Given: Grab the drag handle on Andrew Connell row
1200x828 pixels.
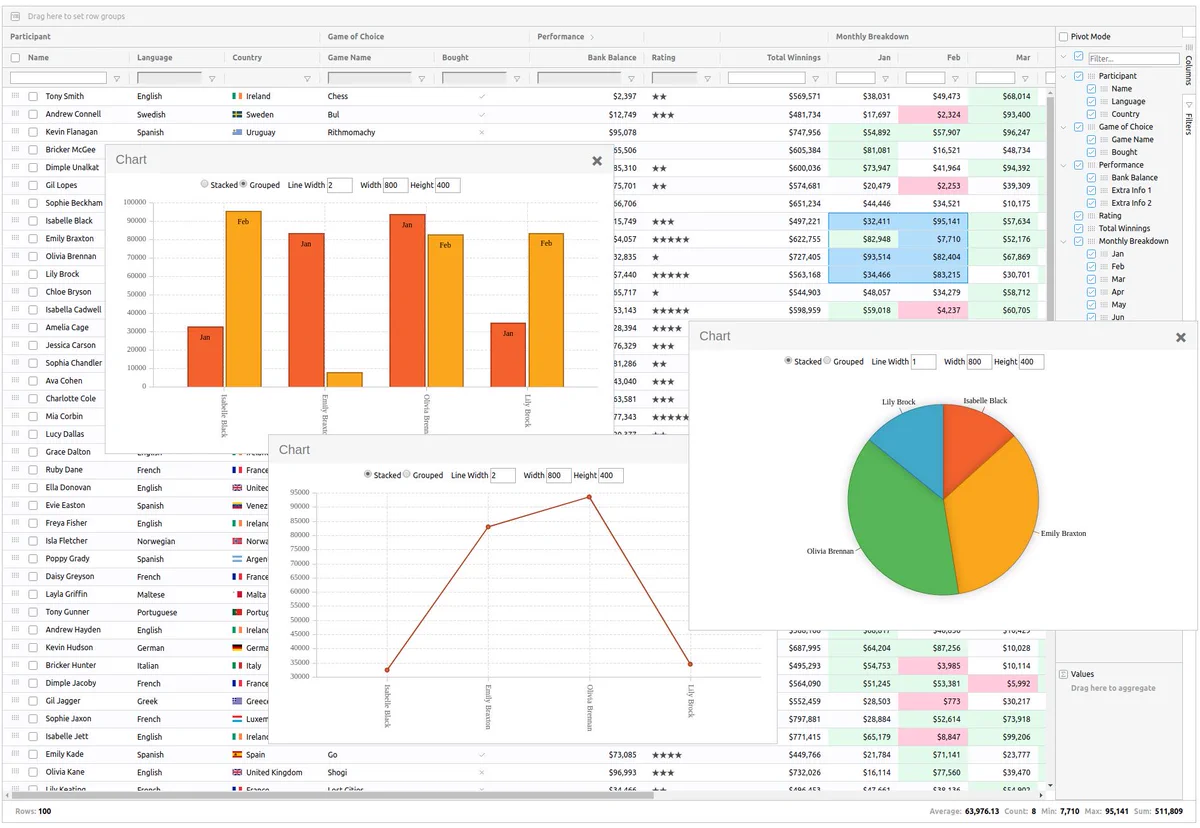Looking at the screenshot, I should (15, 114).
